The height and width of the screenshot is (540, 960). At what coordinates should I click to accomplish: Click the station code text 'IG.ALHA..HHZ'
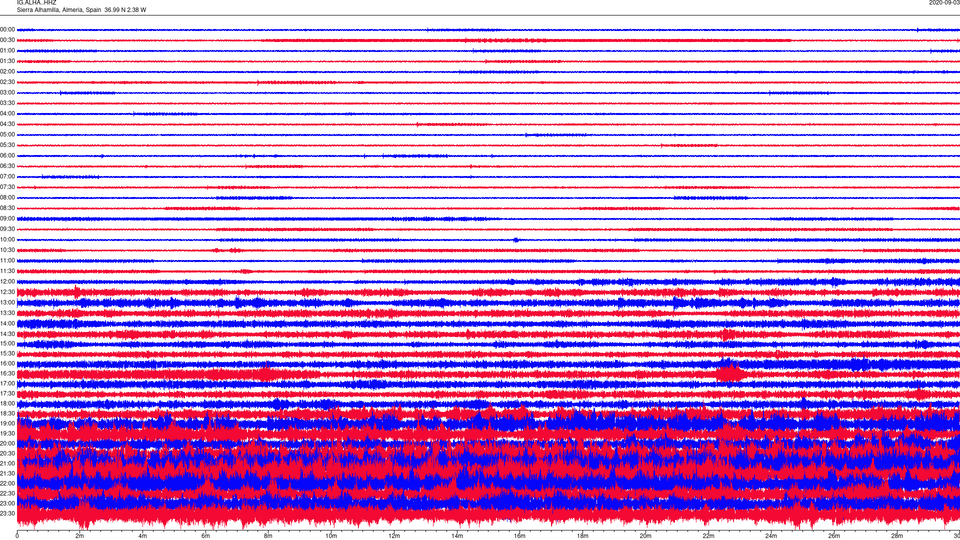[36, 2]
